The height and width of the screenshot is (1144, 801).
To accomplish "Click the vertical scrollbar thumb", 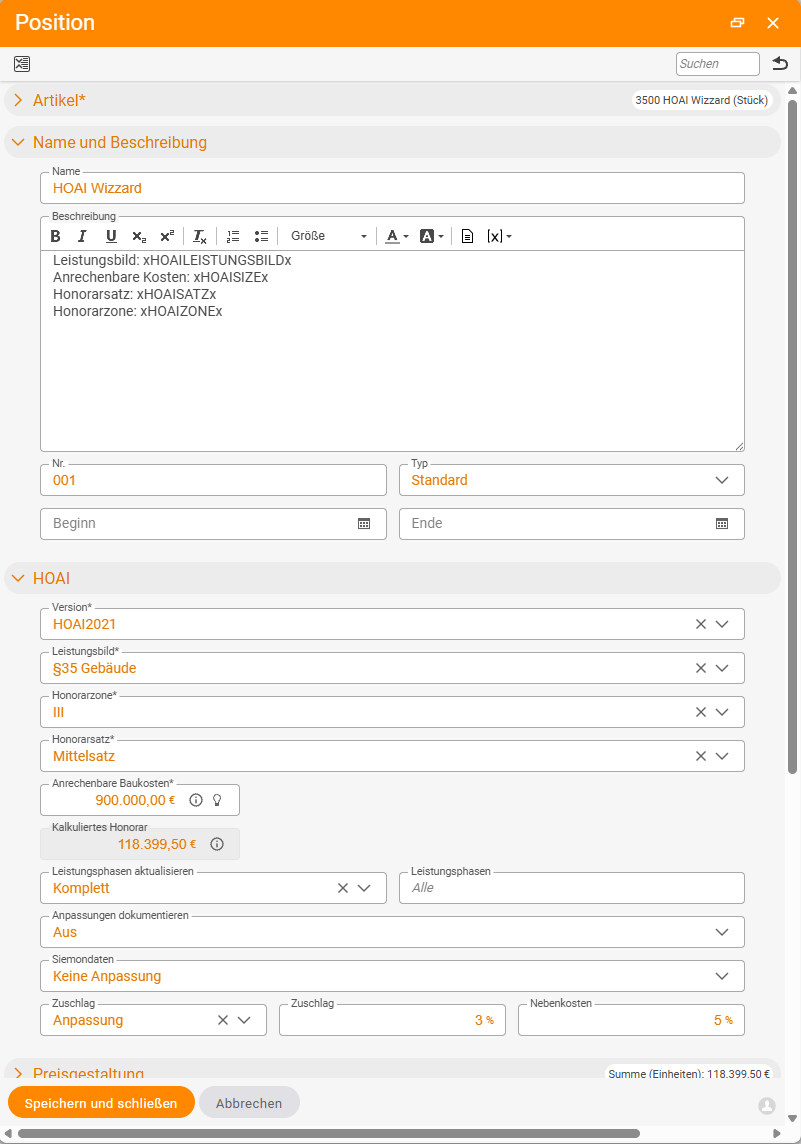I will tap(792, 436).
